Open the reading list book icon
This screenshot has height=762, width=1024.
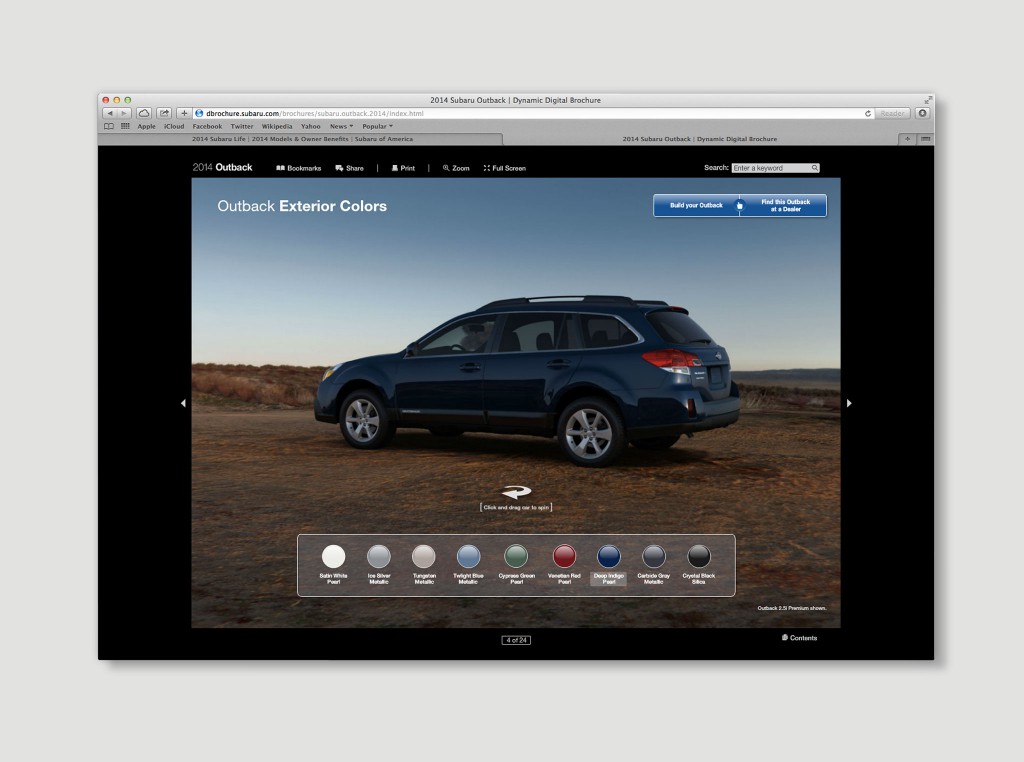[109, 127]
